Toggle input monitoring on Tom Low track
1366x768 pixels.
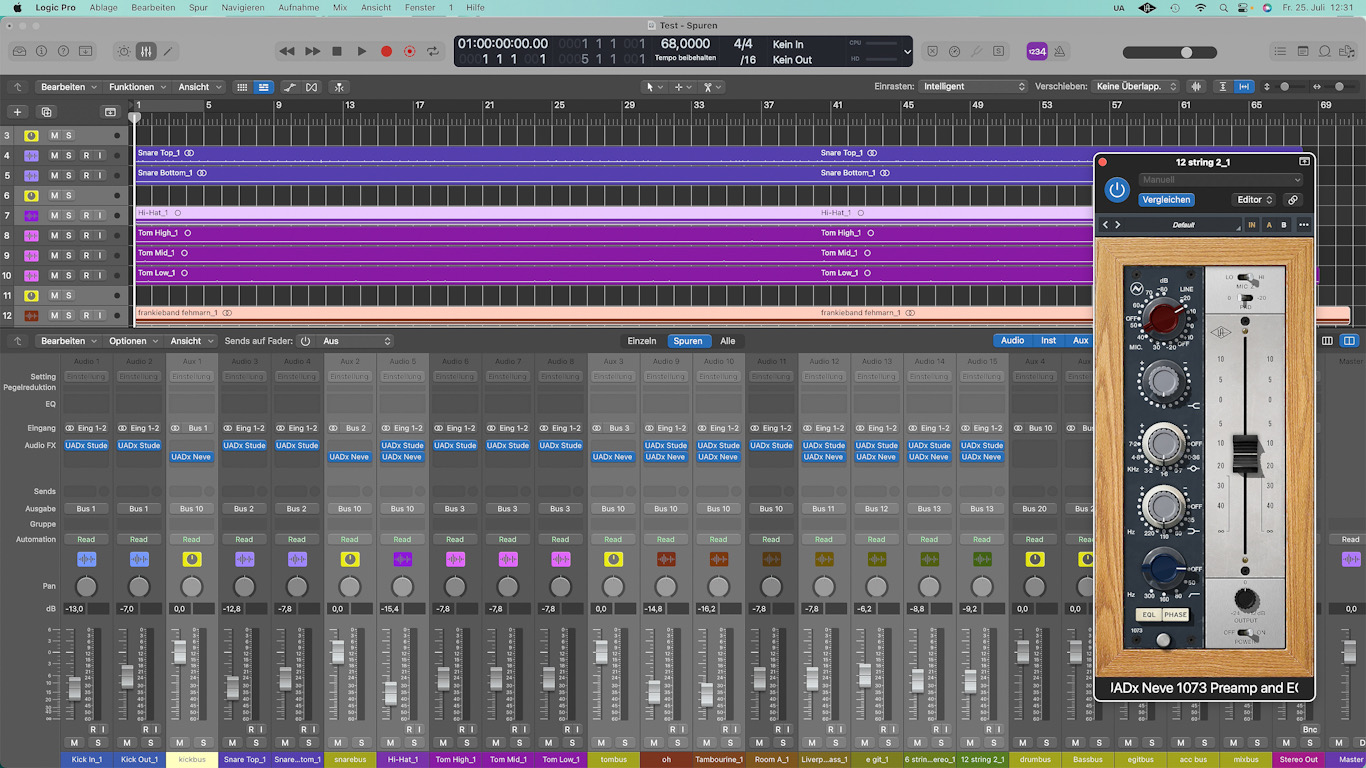99,275
